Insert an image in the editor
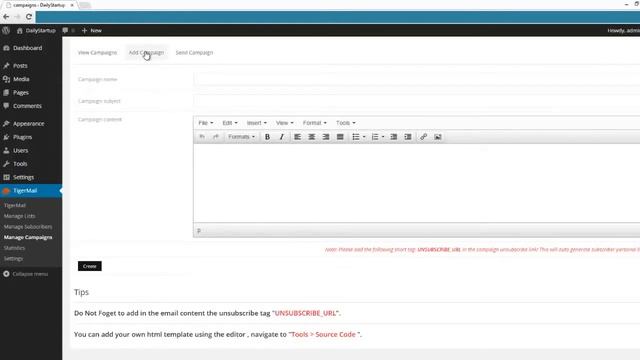640x360 pixels. (x=438, y=137)
